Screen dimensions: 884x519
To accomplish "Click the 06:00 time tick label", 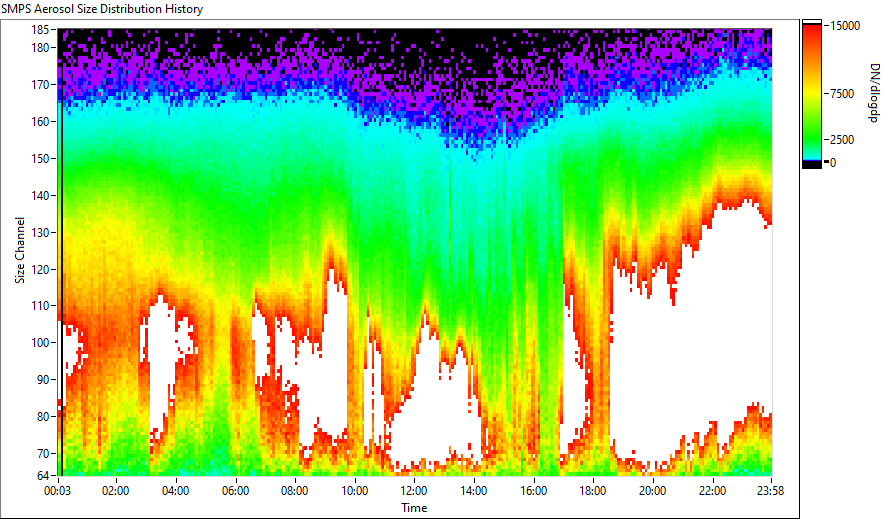I will point(235,491).
